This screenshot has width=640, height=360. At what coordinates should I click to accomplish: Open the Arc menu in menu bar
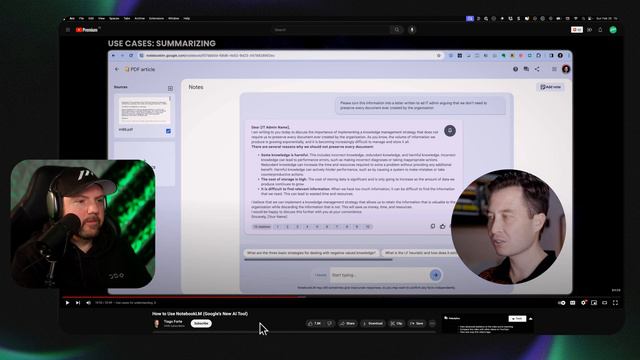pyautogui.click(x=72, y=18)
